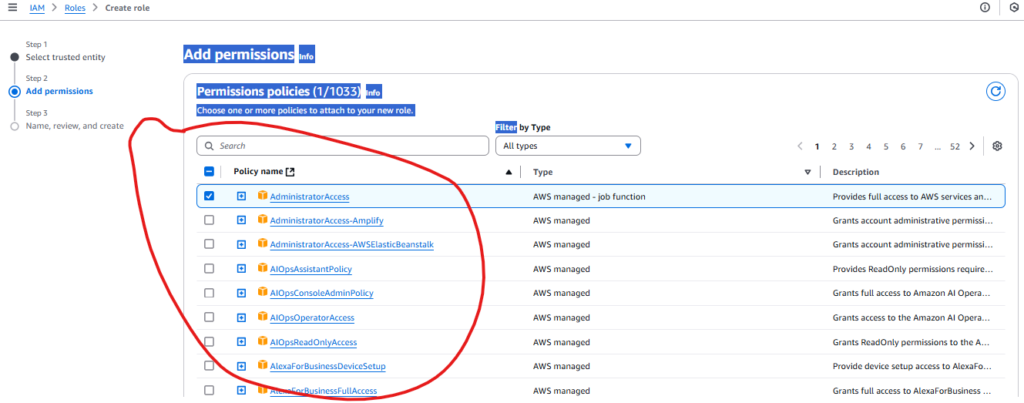
Task: Jump to page 2 of policies
Action: [834, 146]
